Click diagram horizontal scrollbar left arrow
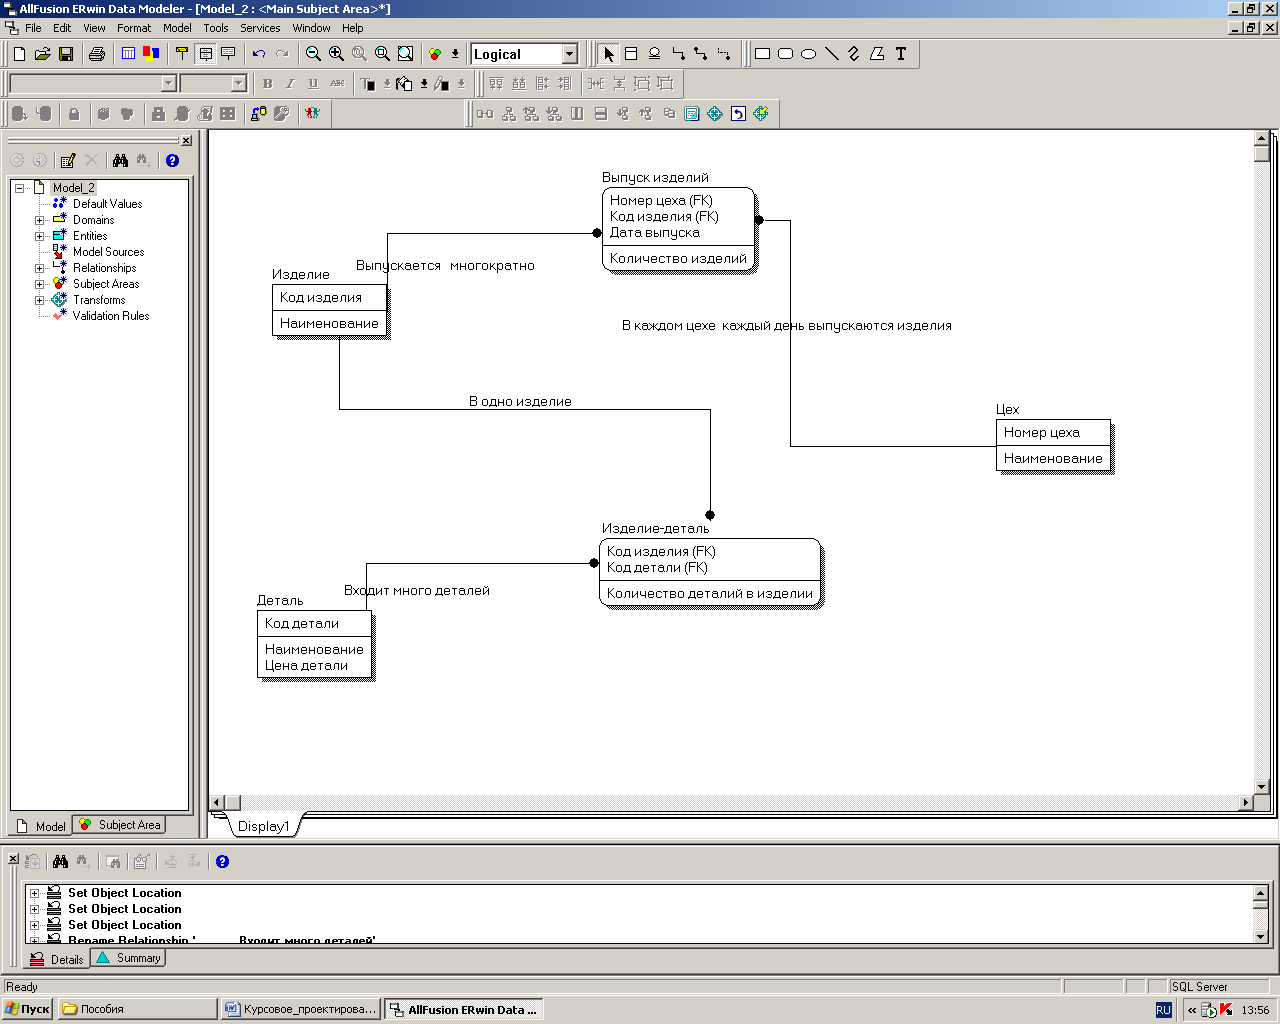1280x1024 pixels. tap(217, 802)
